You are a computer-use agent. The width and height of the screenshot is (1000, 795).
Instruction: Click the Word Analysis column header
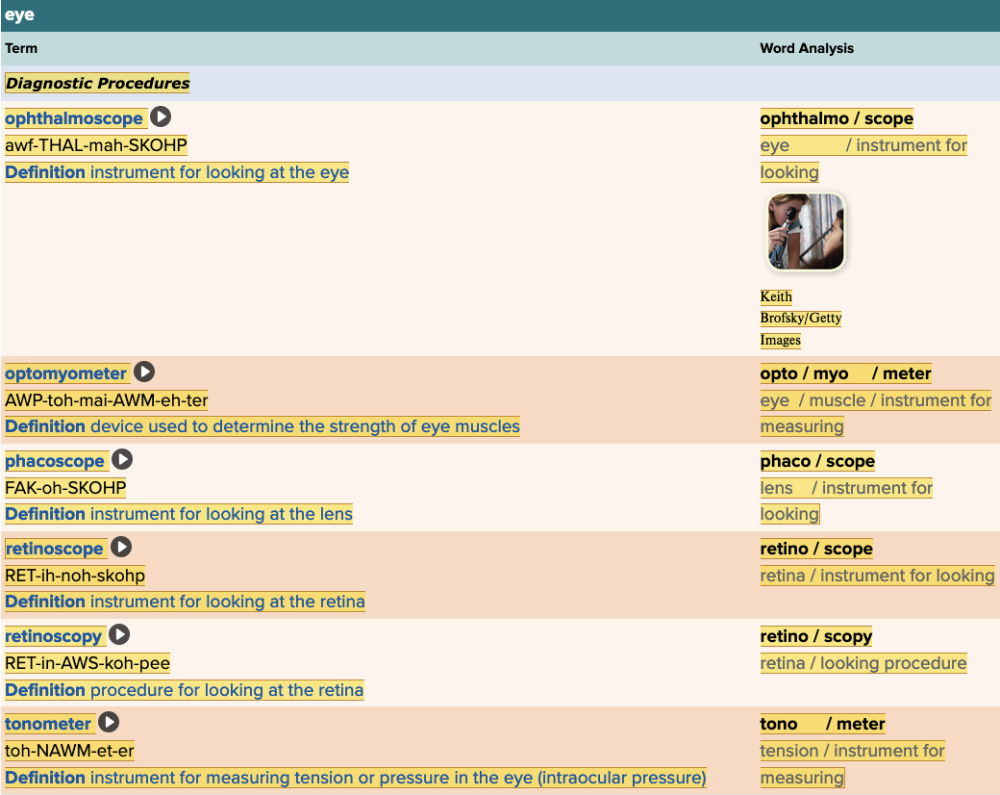[806, 48]
